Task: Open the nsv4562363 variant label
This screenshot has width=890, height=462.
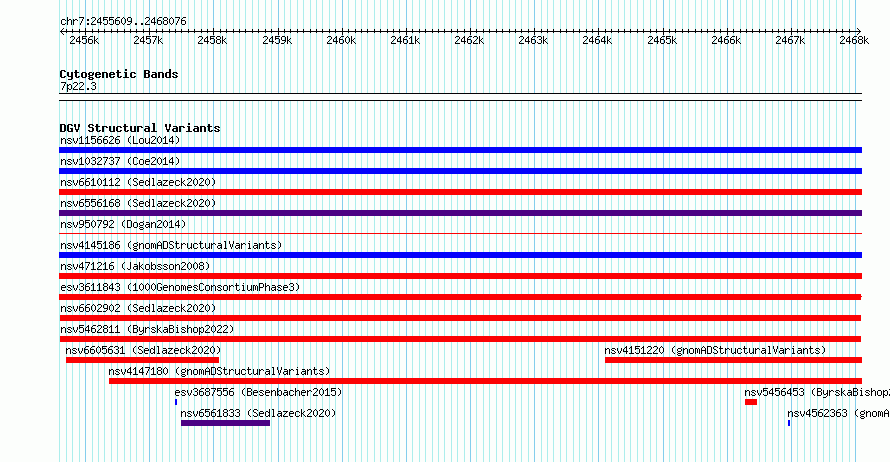Action: pyautogui.click(x=838, y=413)
